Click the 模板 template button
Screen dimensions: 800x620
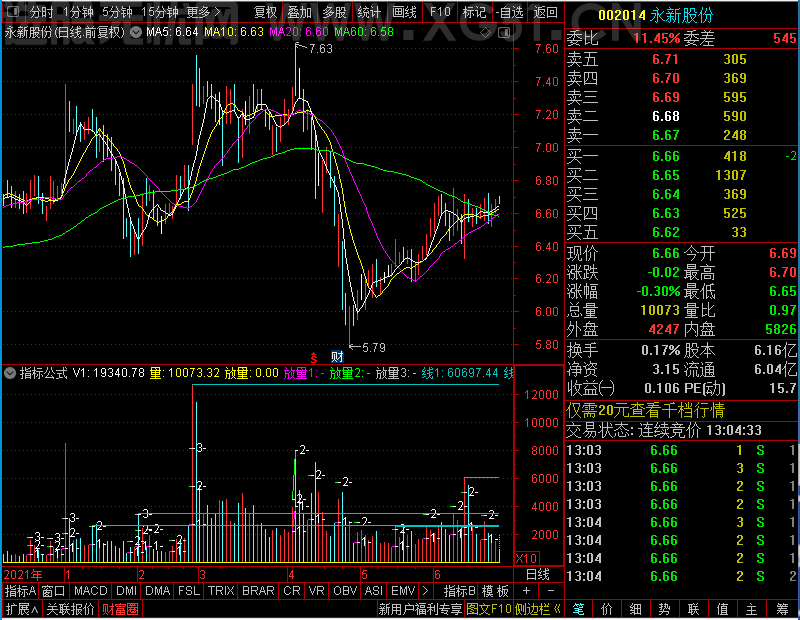coord(495,591)
